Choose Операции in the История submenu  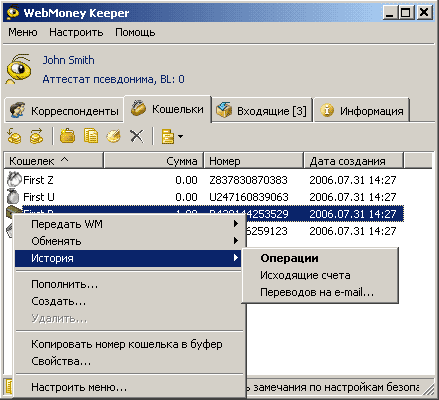tap(289, 258)
